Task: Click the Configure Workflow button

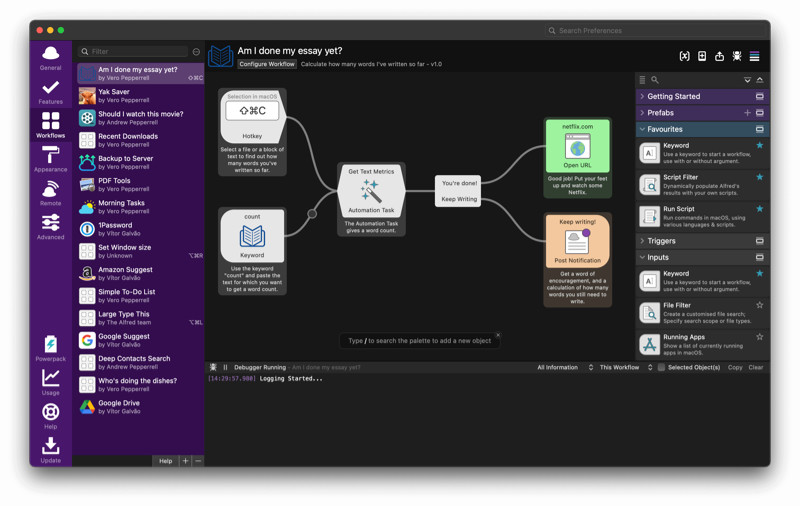Action: (267, 64)
